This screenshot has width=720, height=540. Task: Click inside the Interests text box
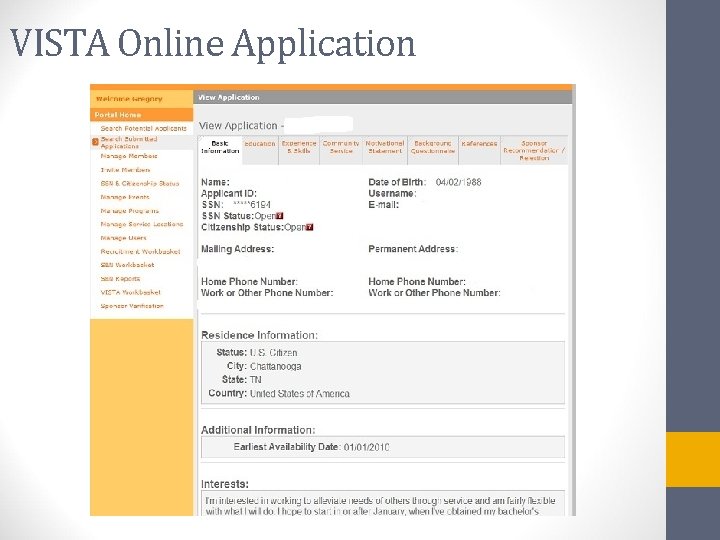coord(383,504)
